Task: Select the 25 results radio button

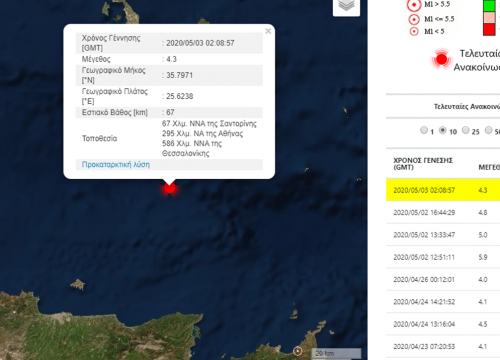Action: [x=466, y=130]
